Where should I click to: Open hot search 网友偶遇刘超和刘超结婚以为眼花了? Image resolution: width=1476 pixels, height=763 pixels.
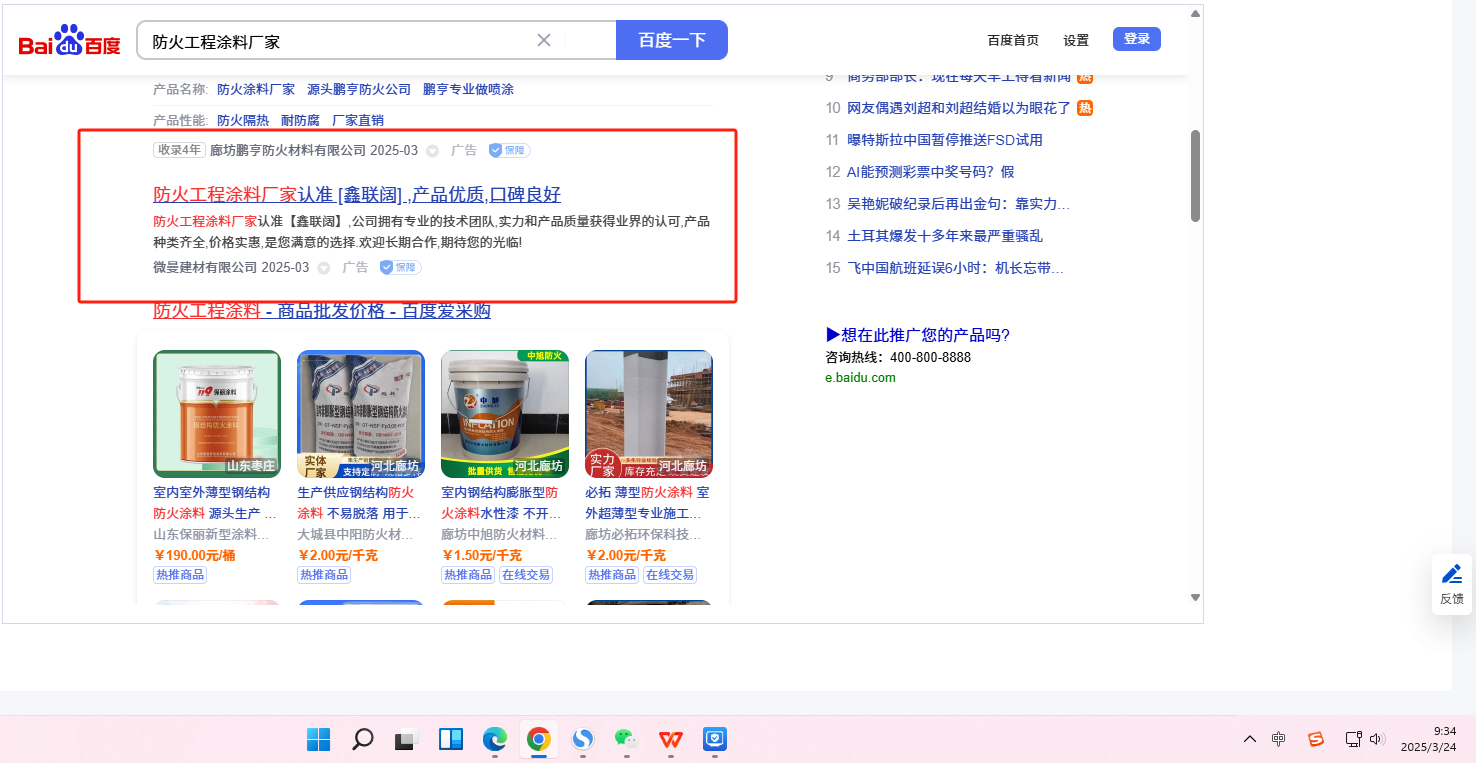coord(959,108)
